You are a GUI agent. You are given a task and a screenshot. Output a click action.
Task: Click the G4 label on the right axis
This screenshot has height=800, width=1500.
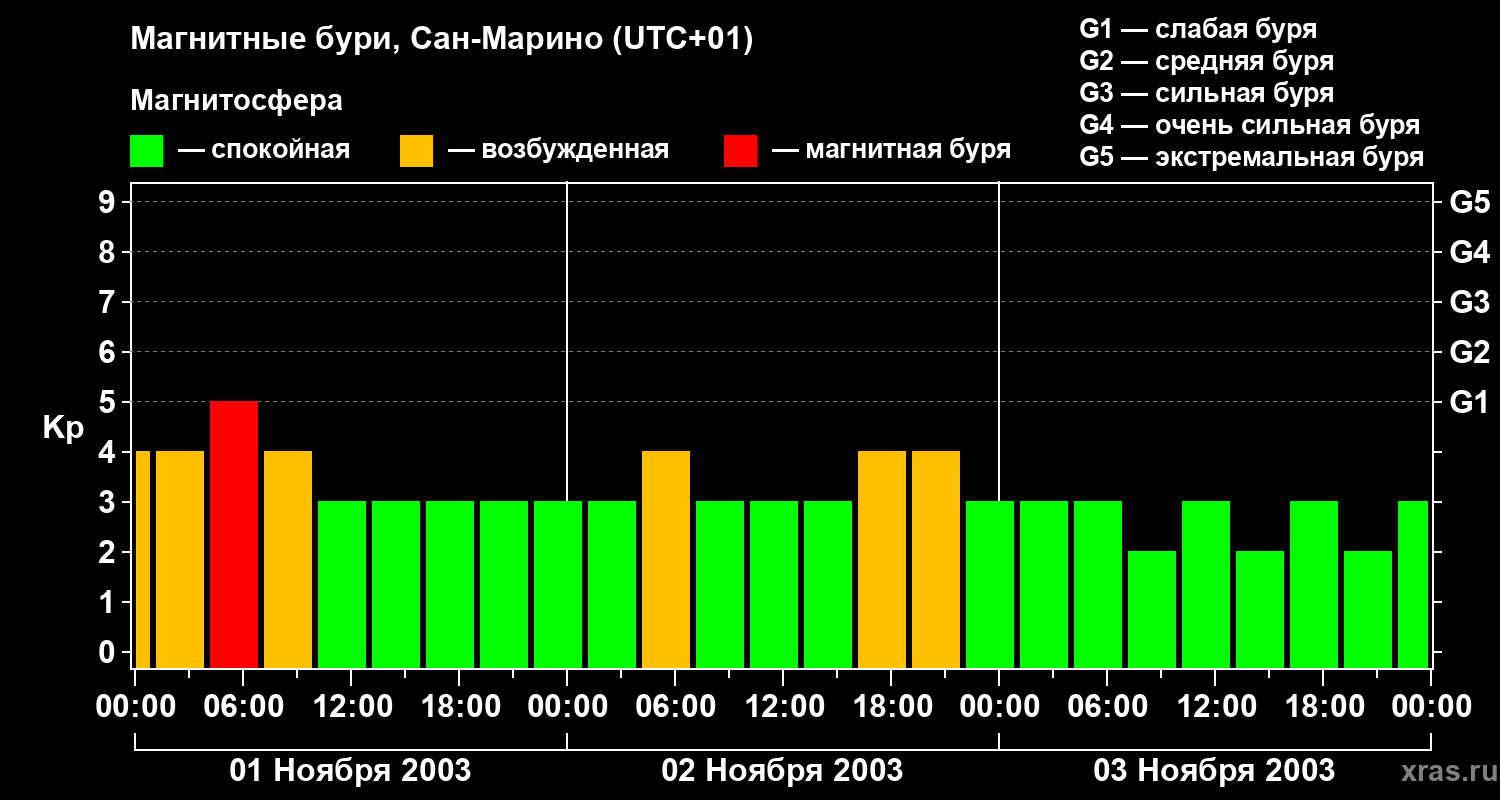(1470, 252)
